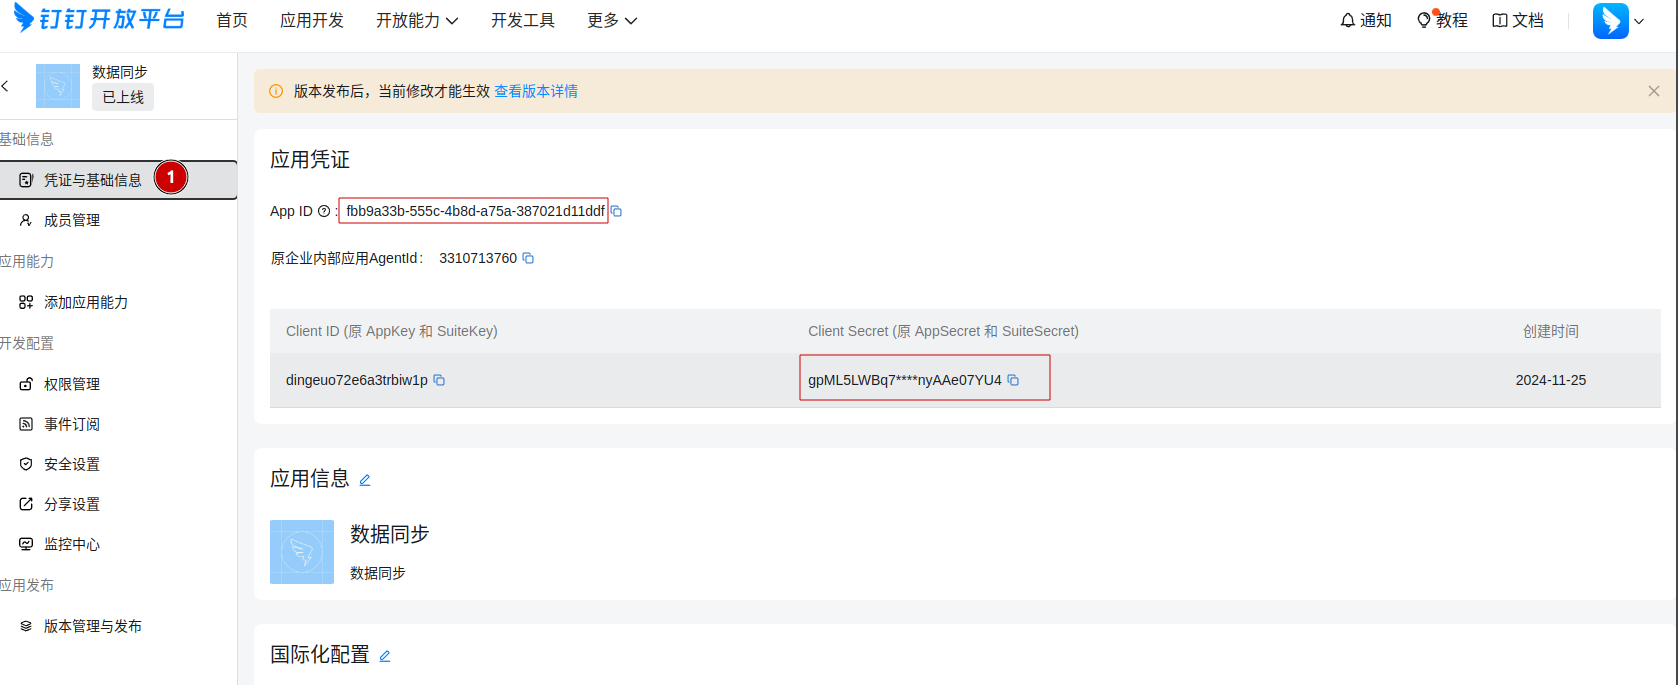Viewport: 1678px width, 685px height.
Task: Open 版本管理与发布 in the sidebar
Action: pyautogui.click(x=92, y=626)
